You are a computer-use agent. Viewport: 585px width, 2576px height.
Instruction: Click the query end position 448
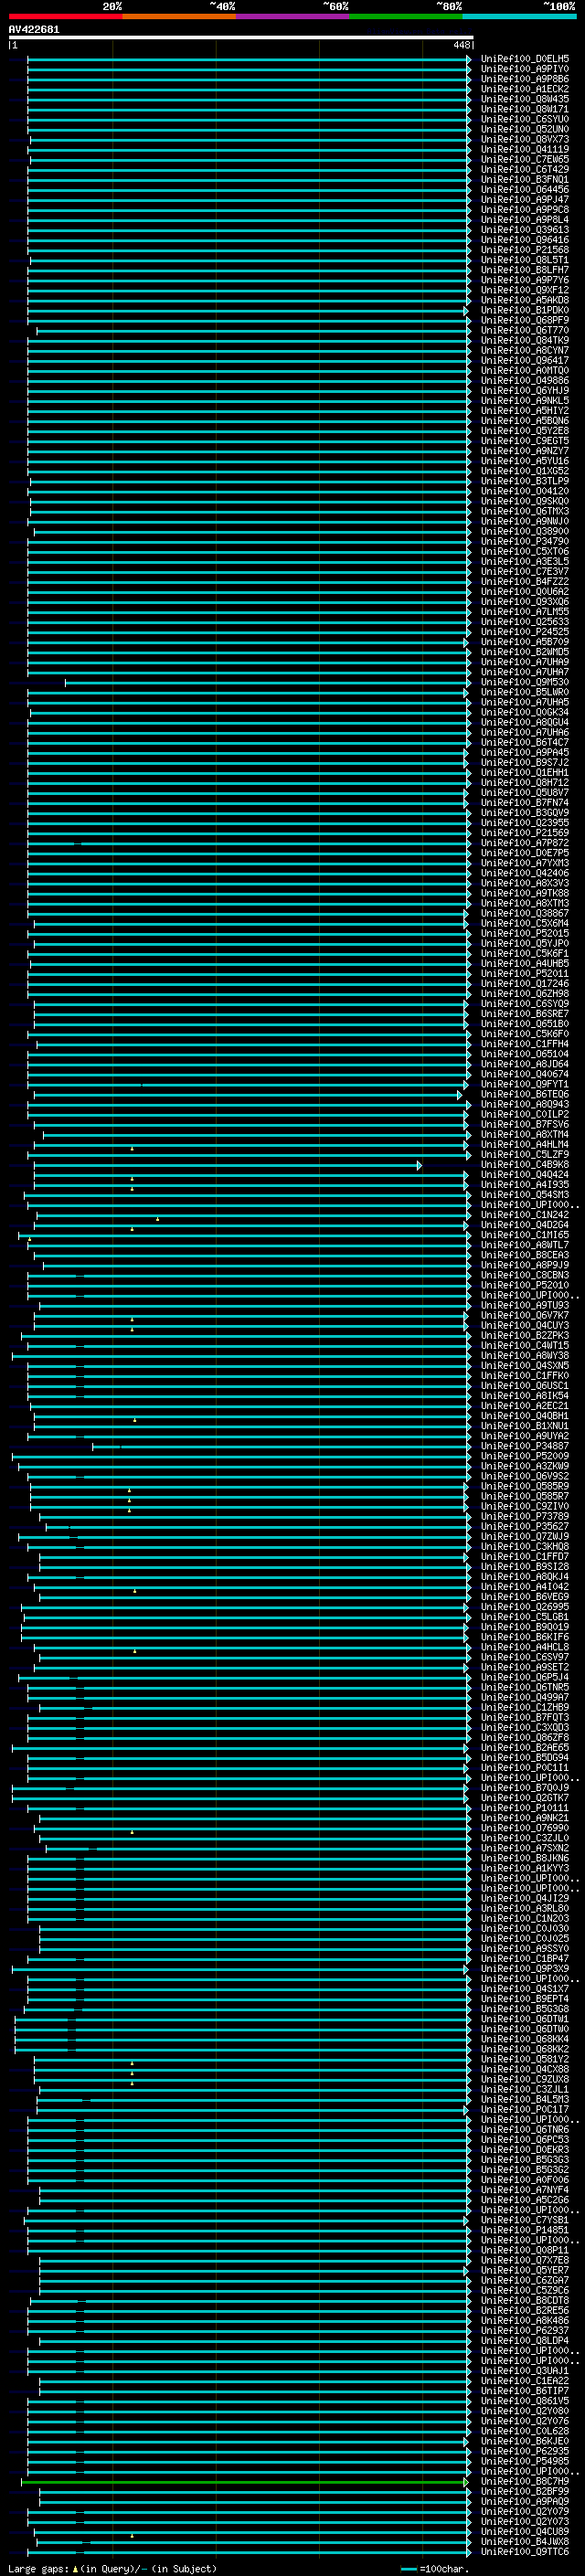coord(461,45)
